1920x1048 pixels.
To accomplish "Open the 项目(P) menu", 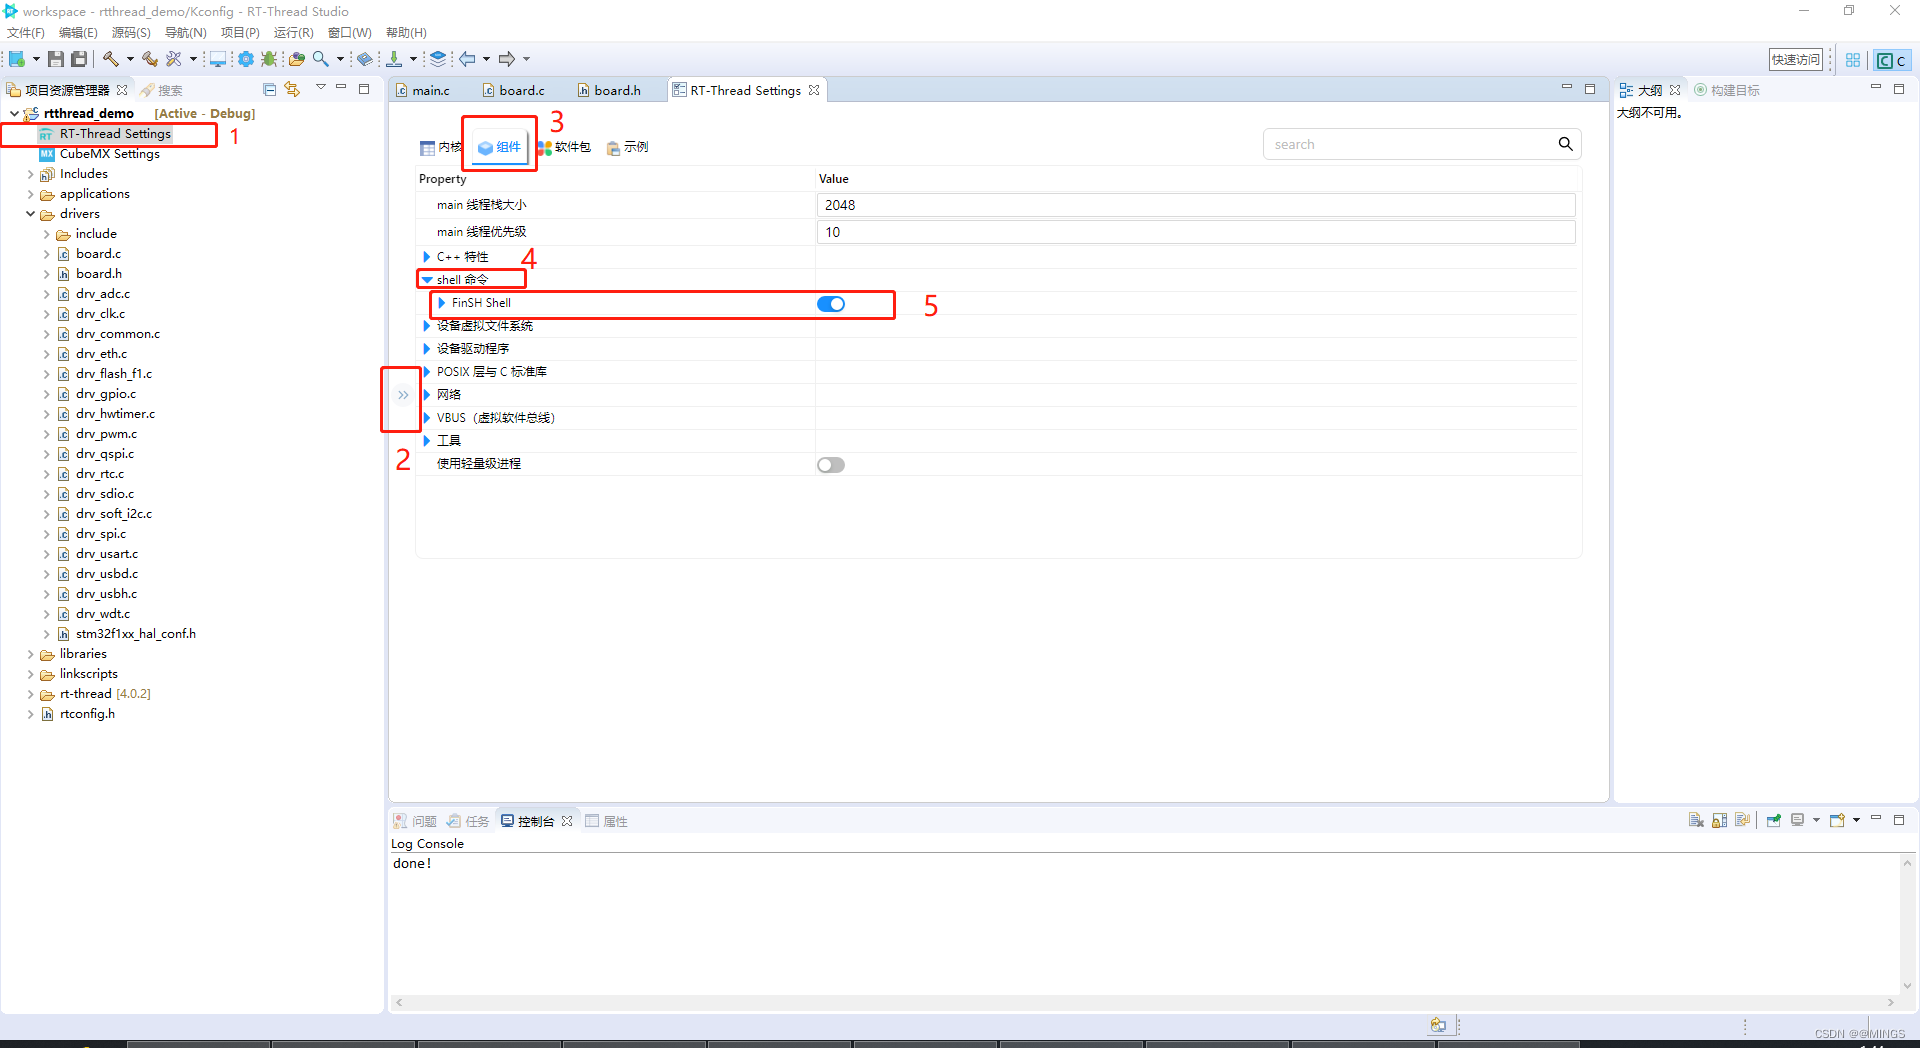I will (x=240, y=33).
